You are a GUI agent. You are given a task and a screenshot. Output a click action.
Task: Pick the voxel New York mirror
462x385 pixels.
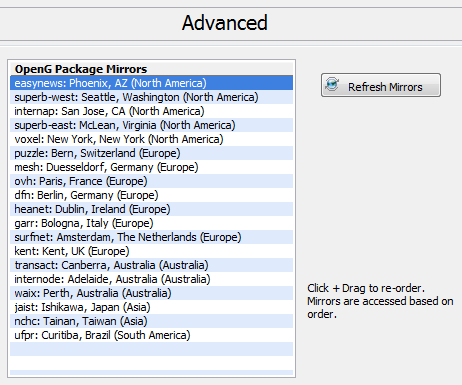[151, 139]
